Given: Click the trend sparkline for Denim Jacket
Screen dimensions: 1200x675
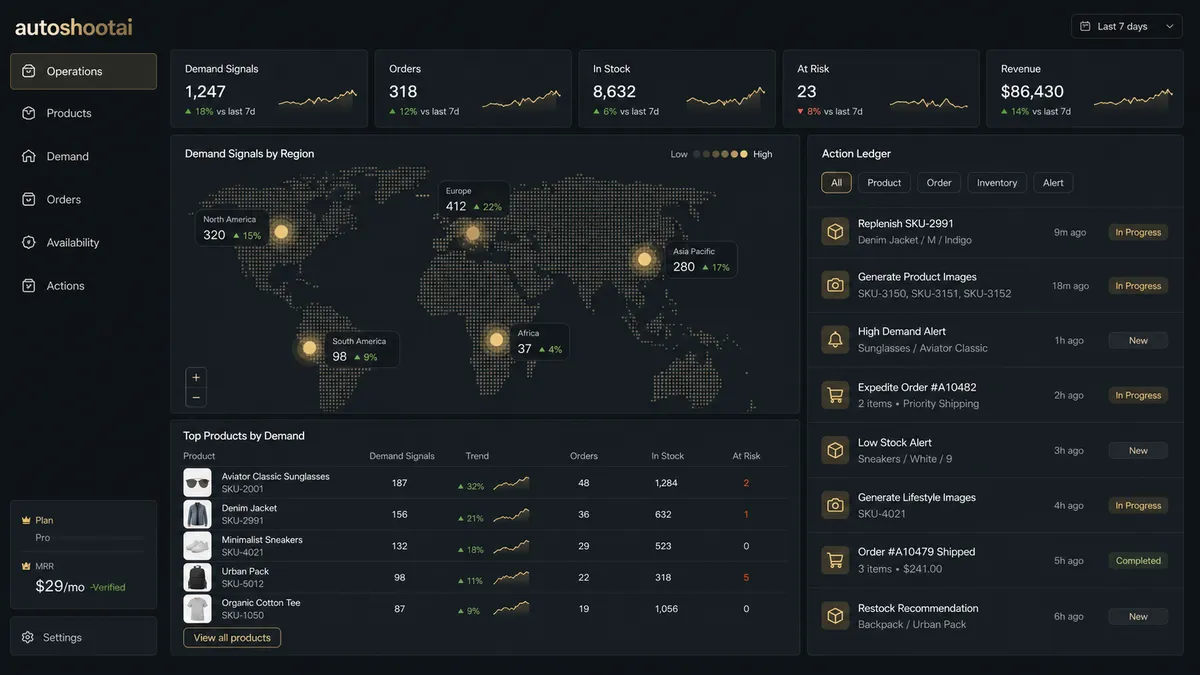Looking at the screenshot, I should (x=511, y=516).
